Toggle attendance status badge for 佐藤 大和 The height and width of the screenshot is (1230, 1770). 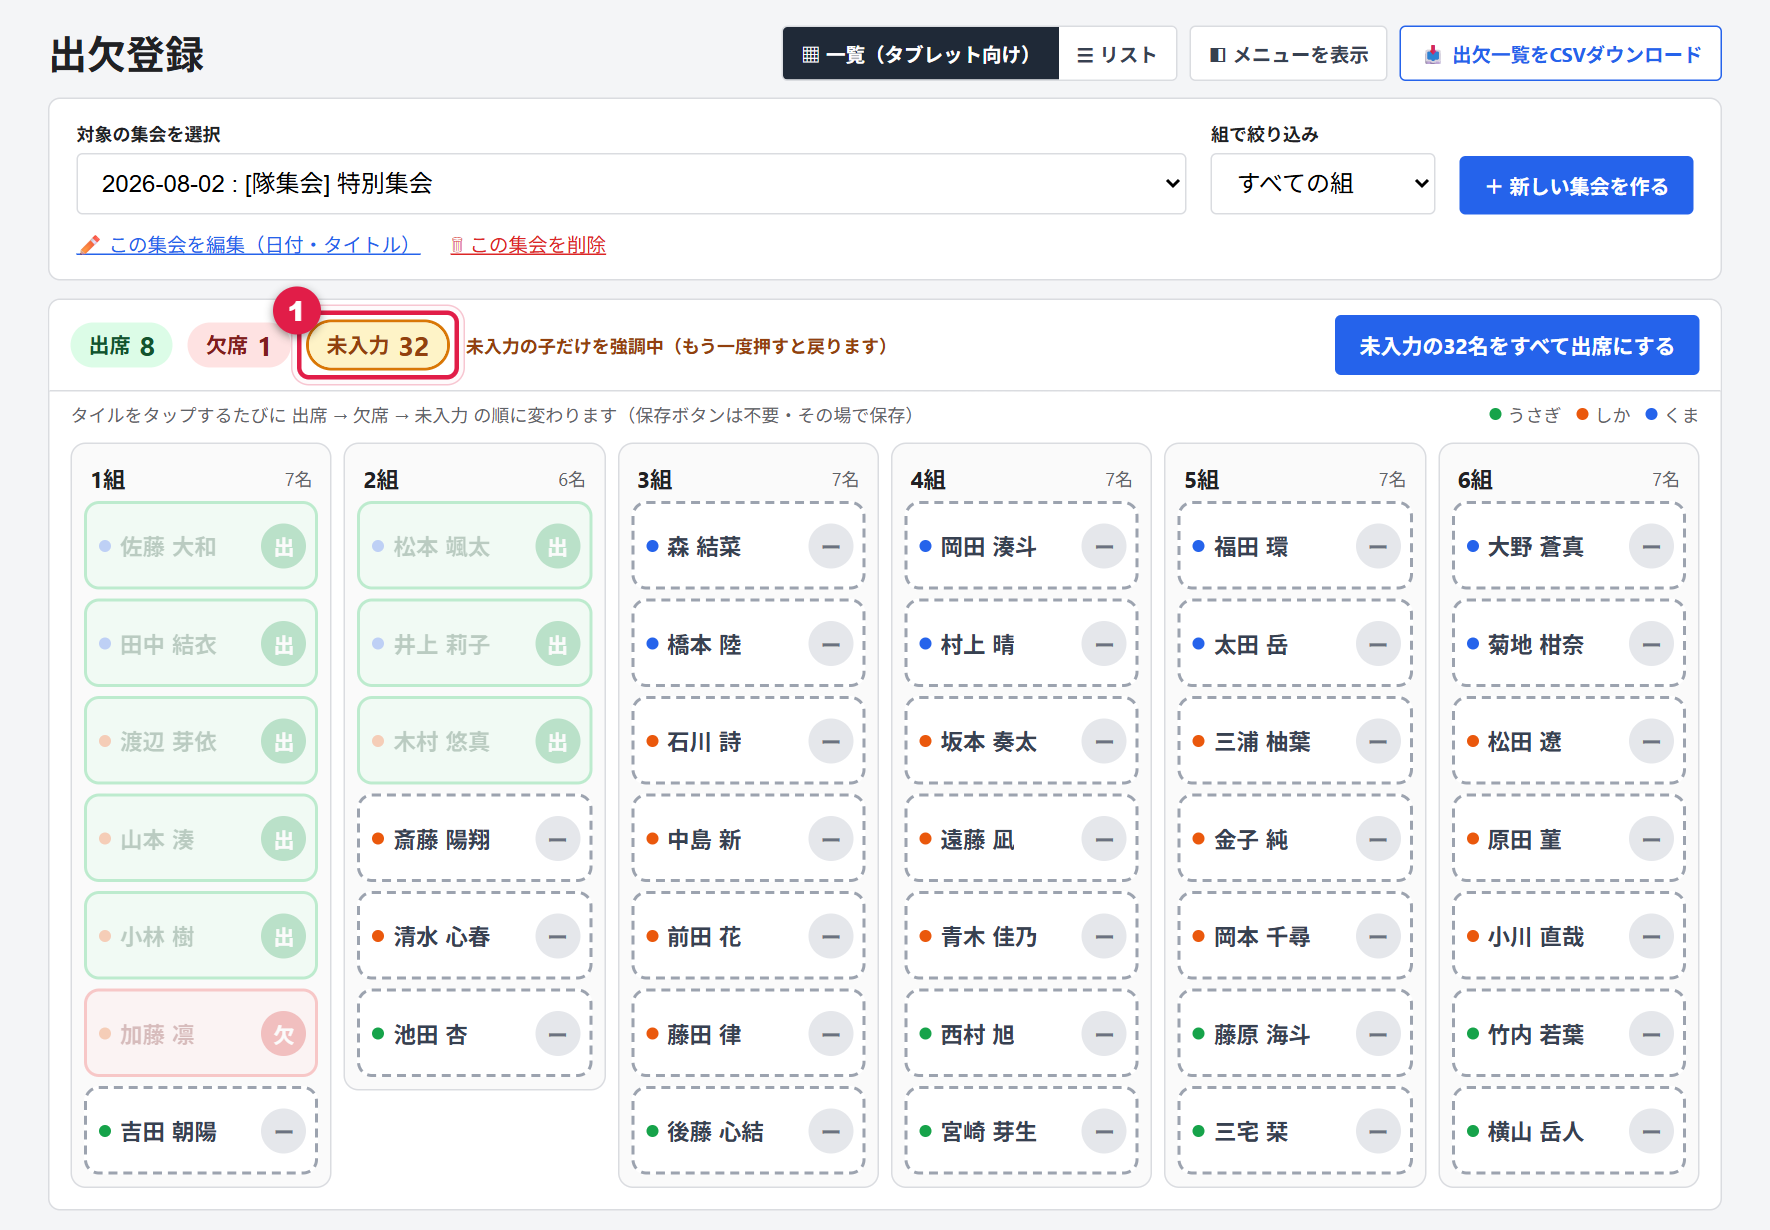tap(284, 547)
